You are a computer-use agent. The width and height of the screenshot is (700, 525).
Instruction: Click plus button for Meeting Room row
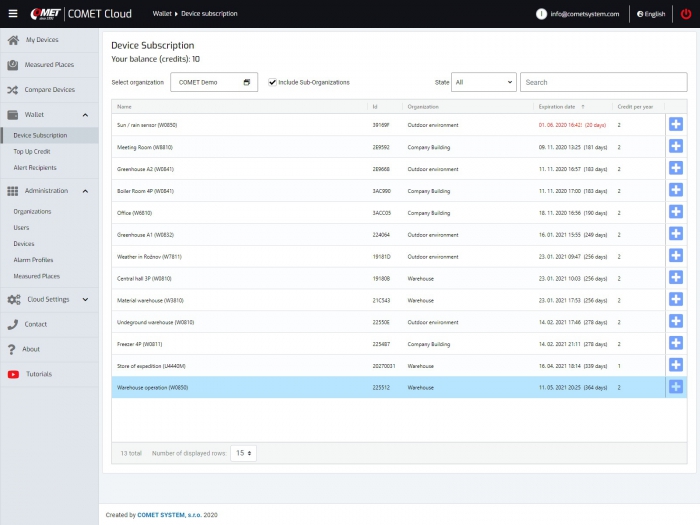675,146
